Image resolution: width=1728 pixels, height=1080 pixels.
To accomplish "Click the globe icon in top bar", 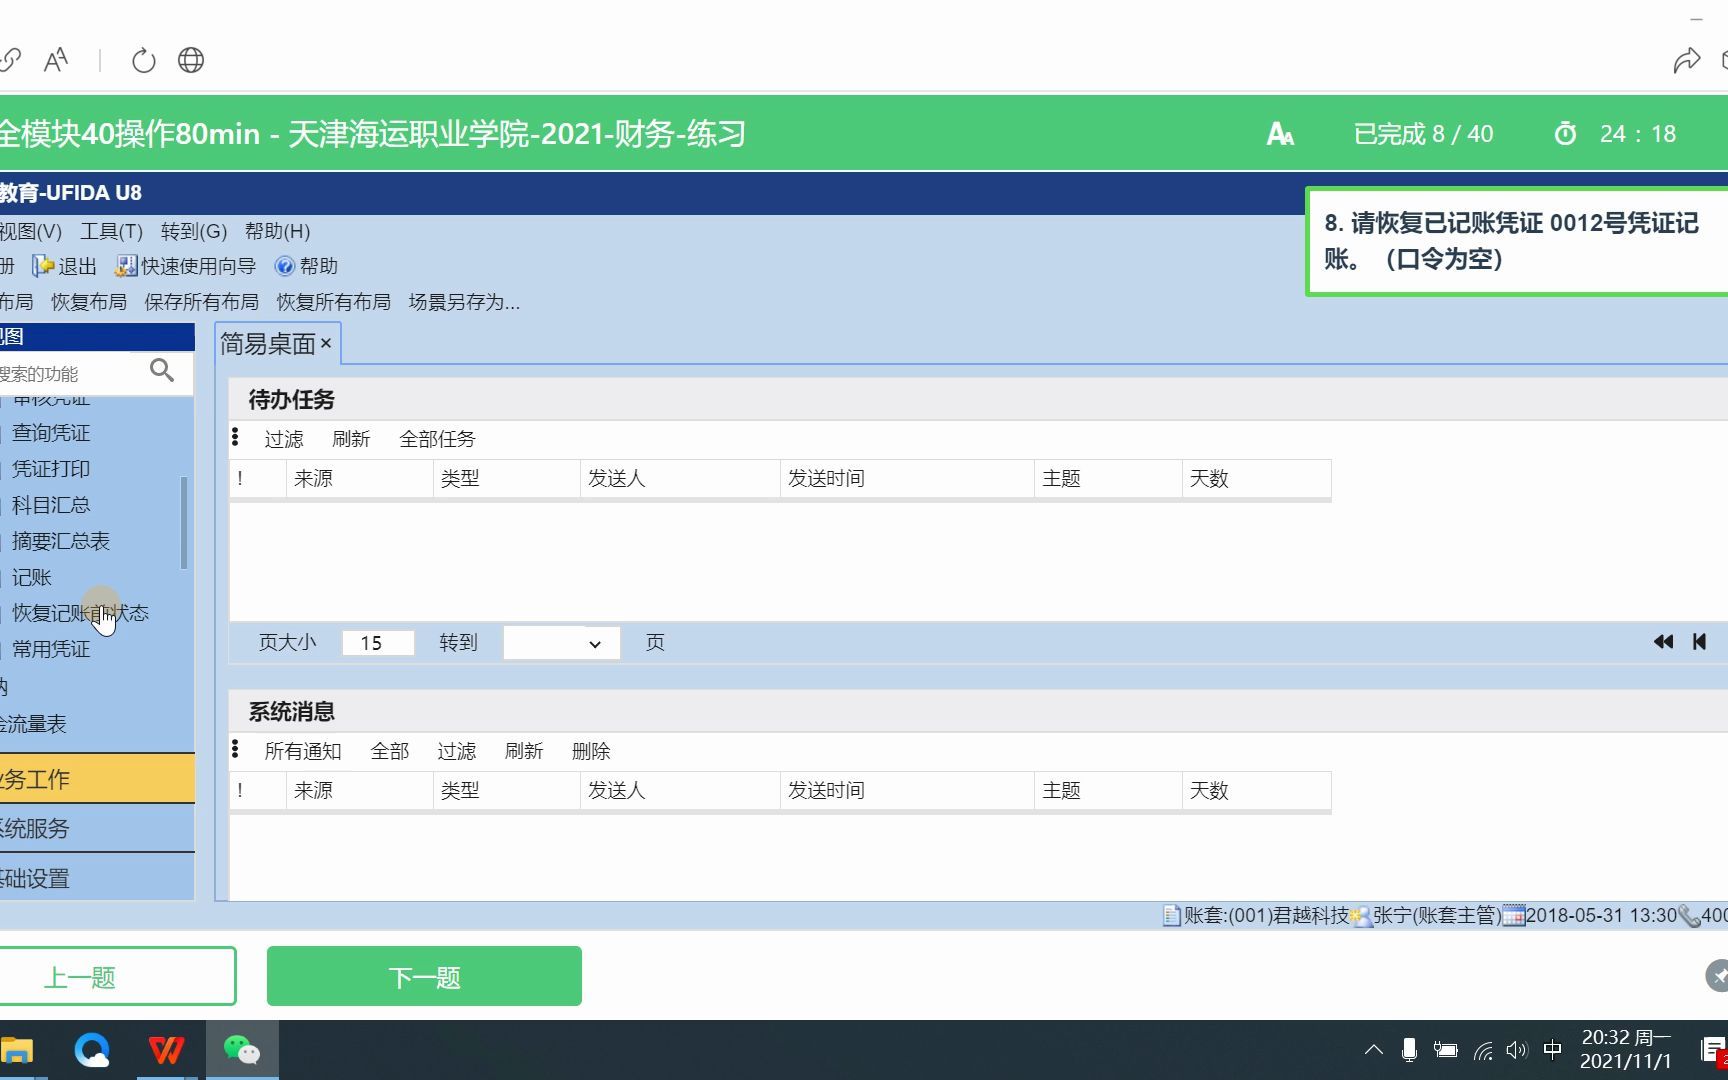I will pyautogui.click(x=191, y=61).
